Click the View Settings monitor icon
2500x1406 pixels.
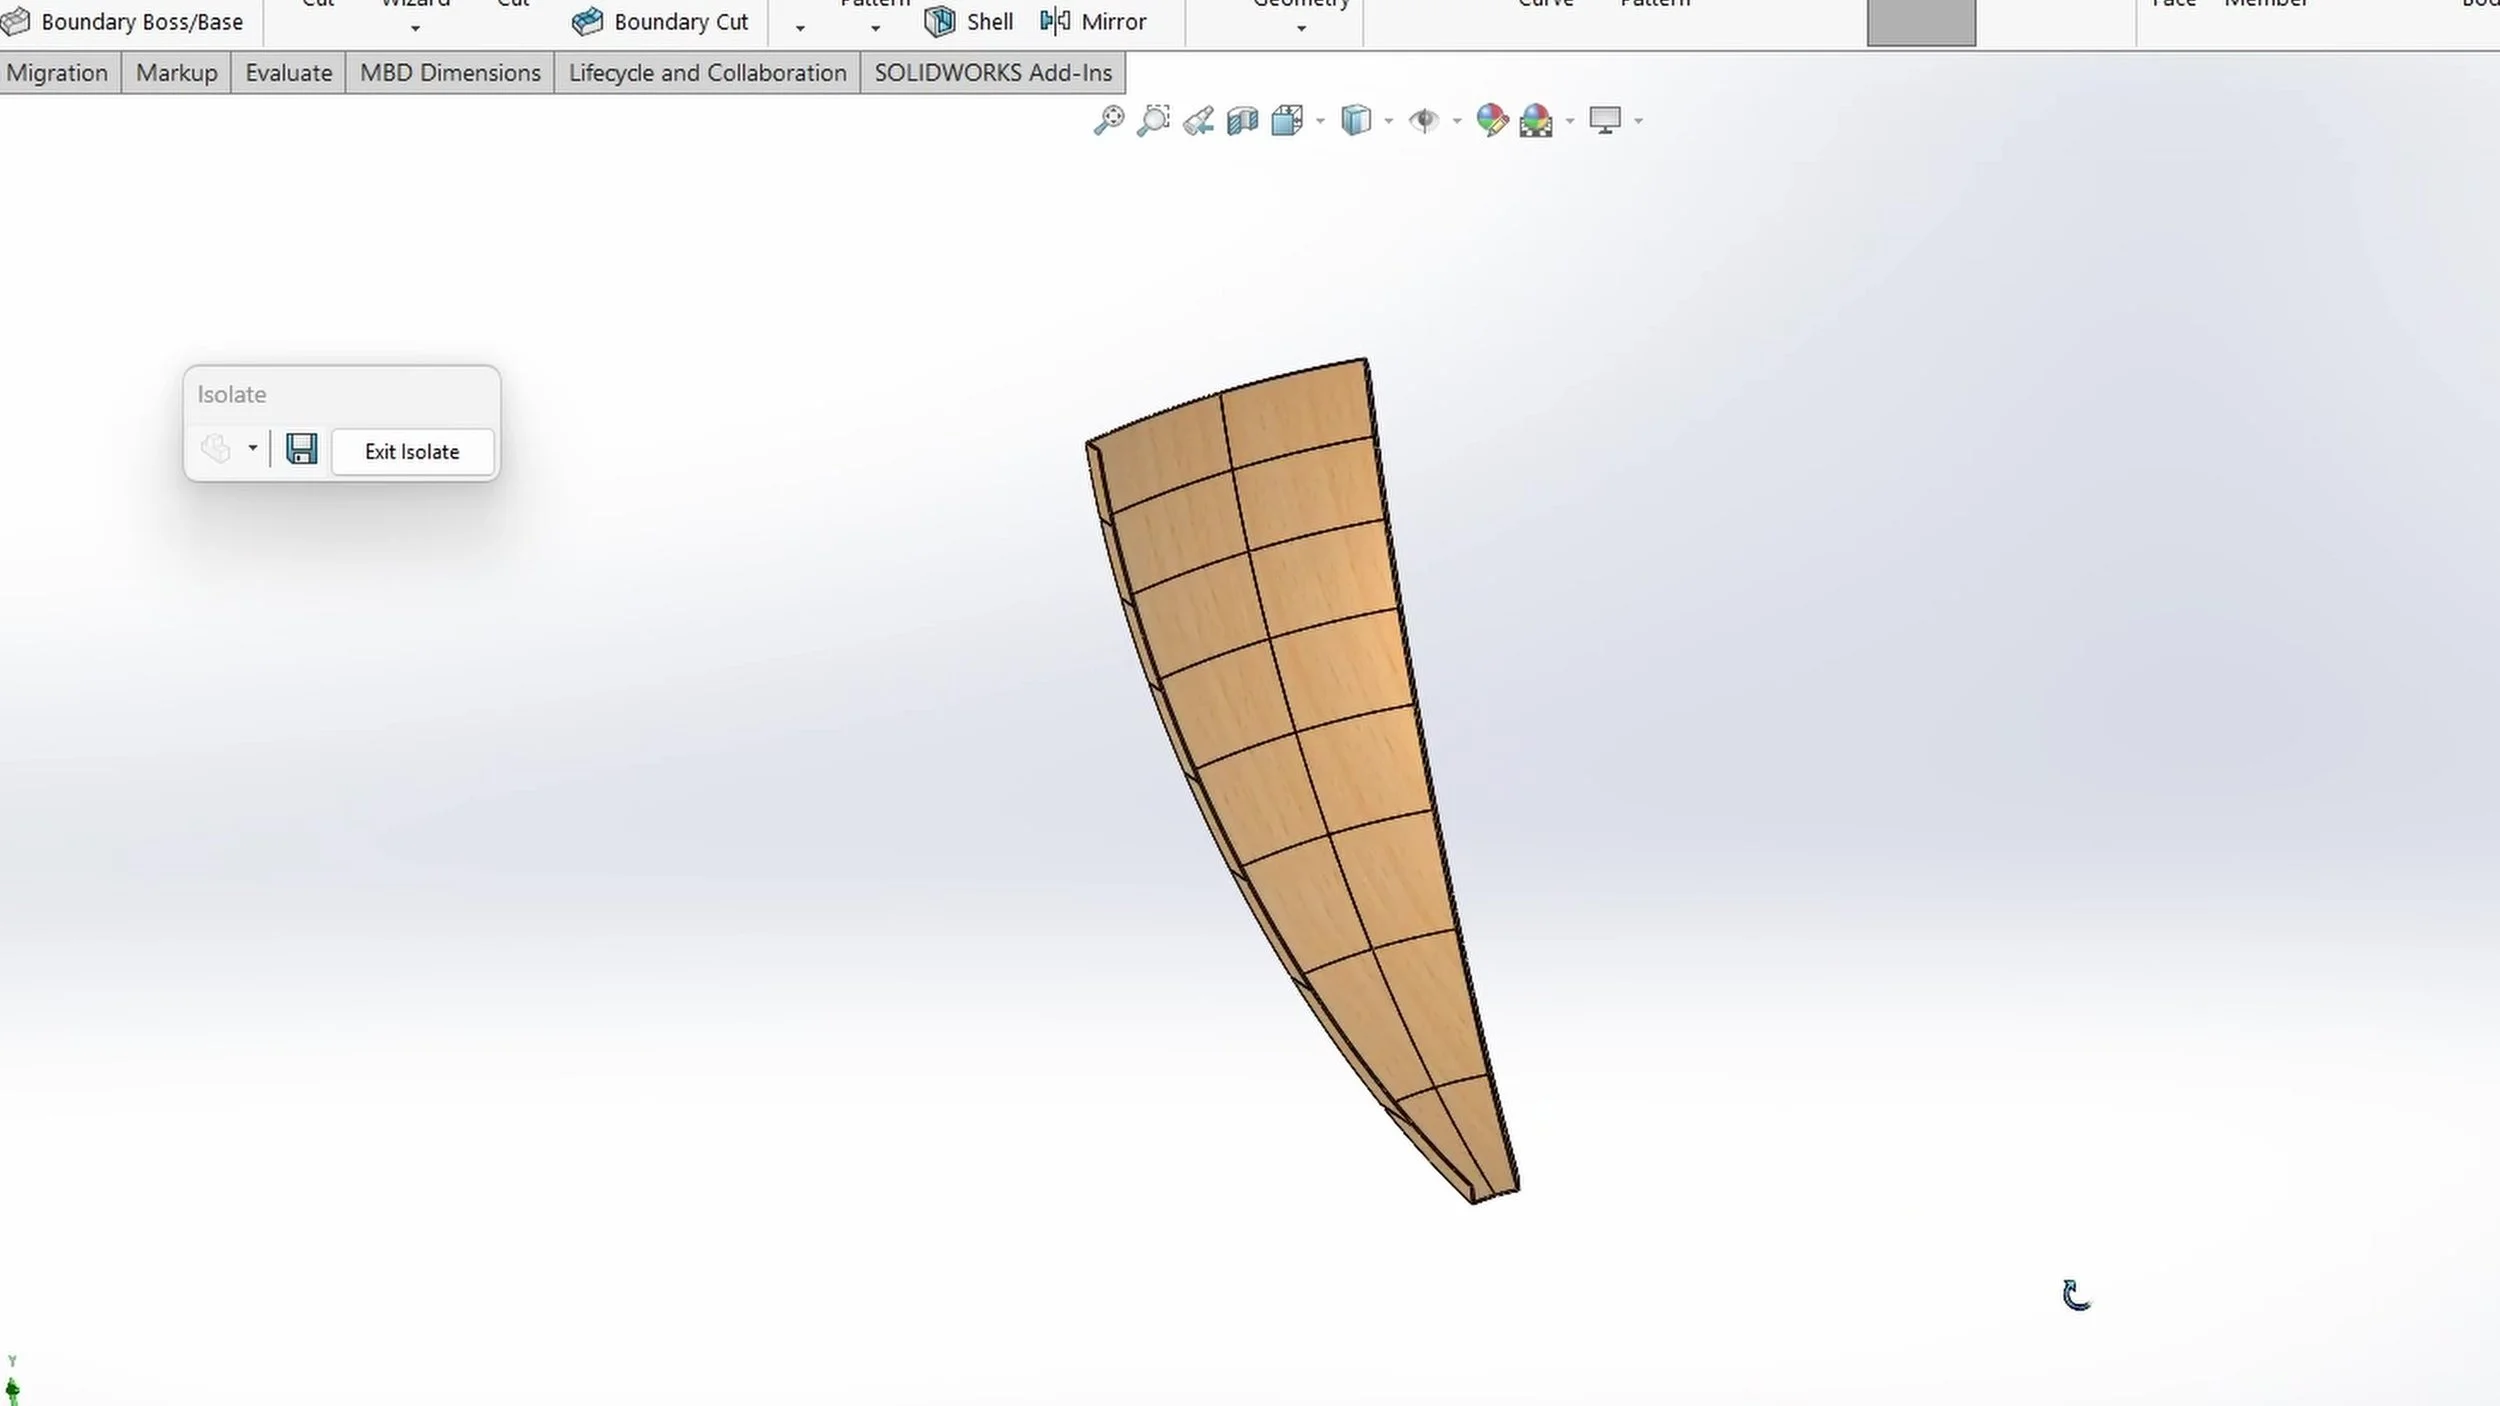tap(1605, 121)
